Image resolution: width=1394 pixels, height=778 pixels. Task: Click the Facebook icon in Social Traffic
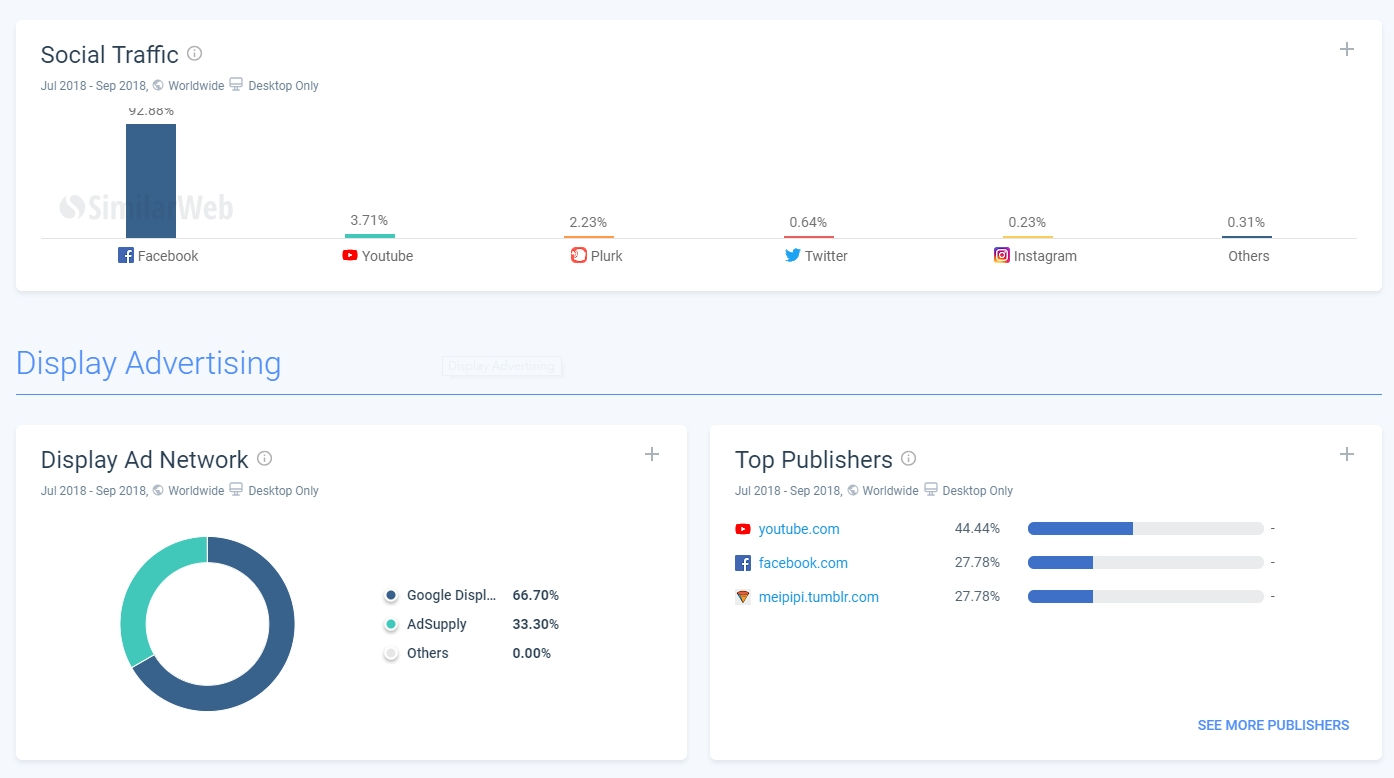pos(126,255)
